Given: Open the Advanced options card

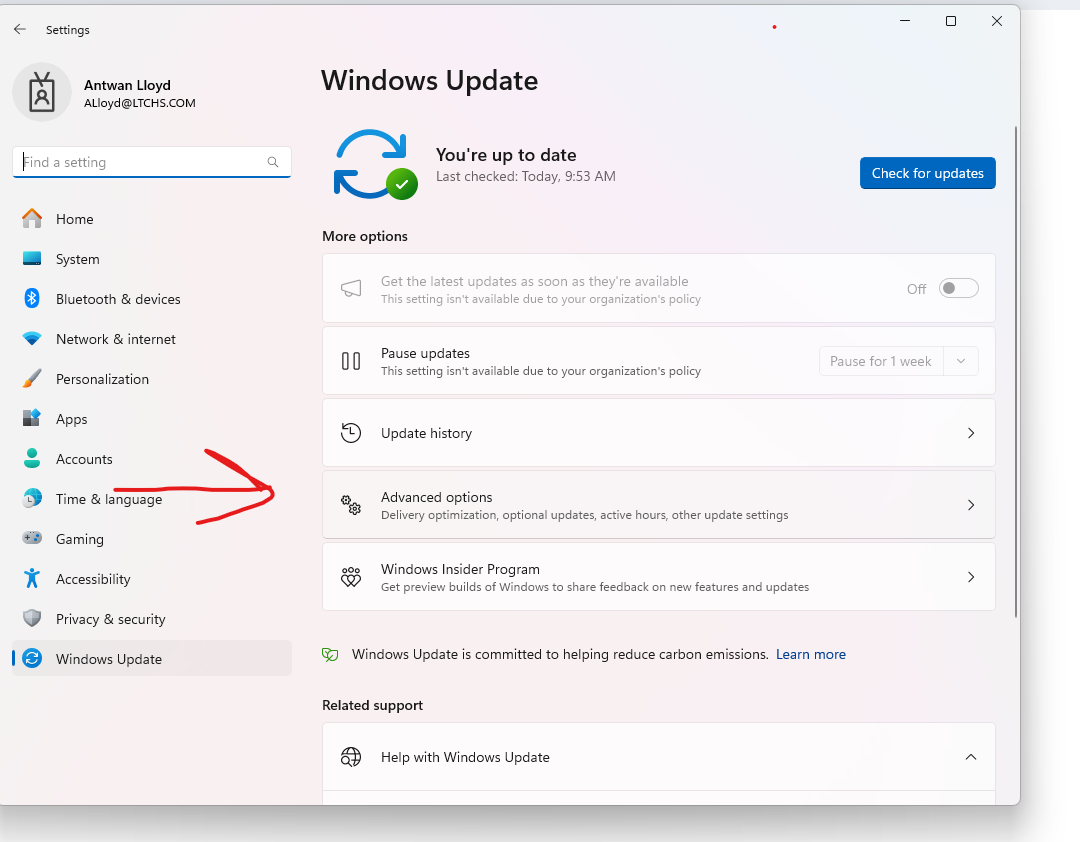Looking at the screenshot, I should coord(658,505).
